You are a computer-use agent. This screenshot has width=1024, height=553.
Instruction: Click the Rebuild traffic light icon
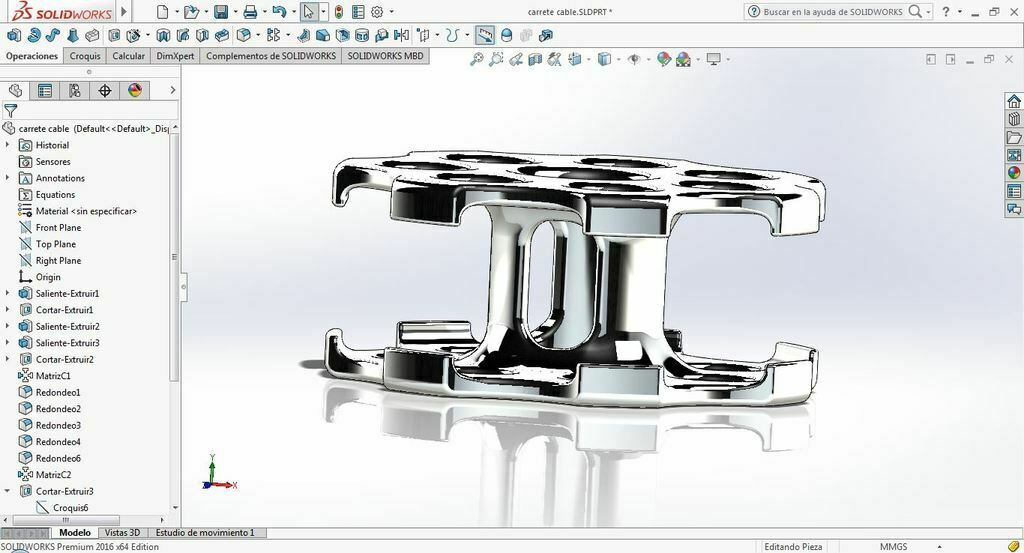tap(338, 12)
